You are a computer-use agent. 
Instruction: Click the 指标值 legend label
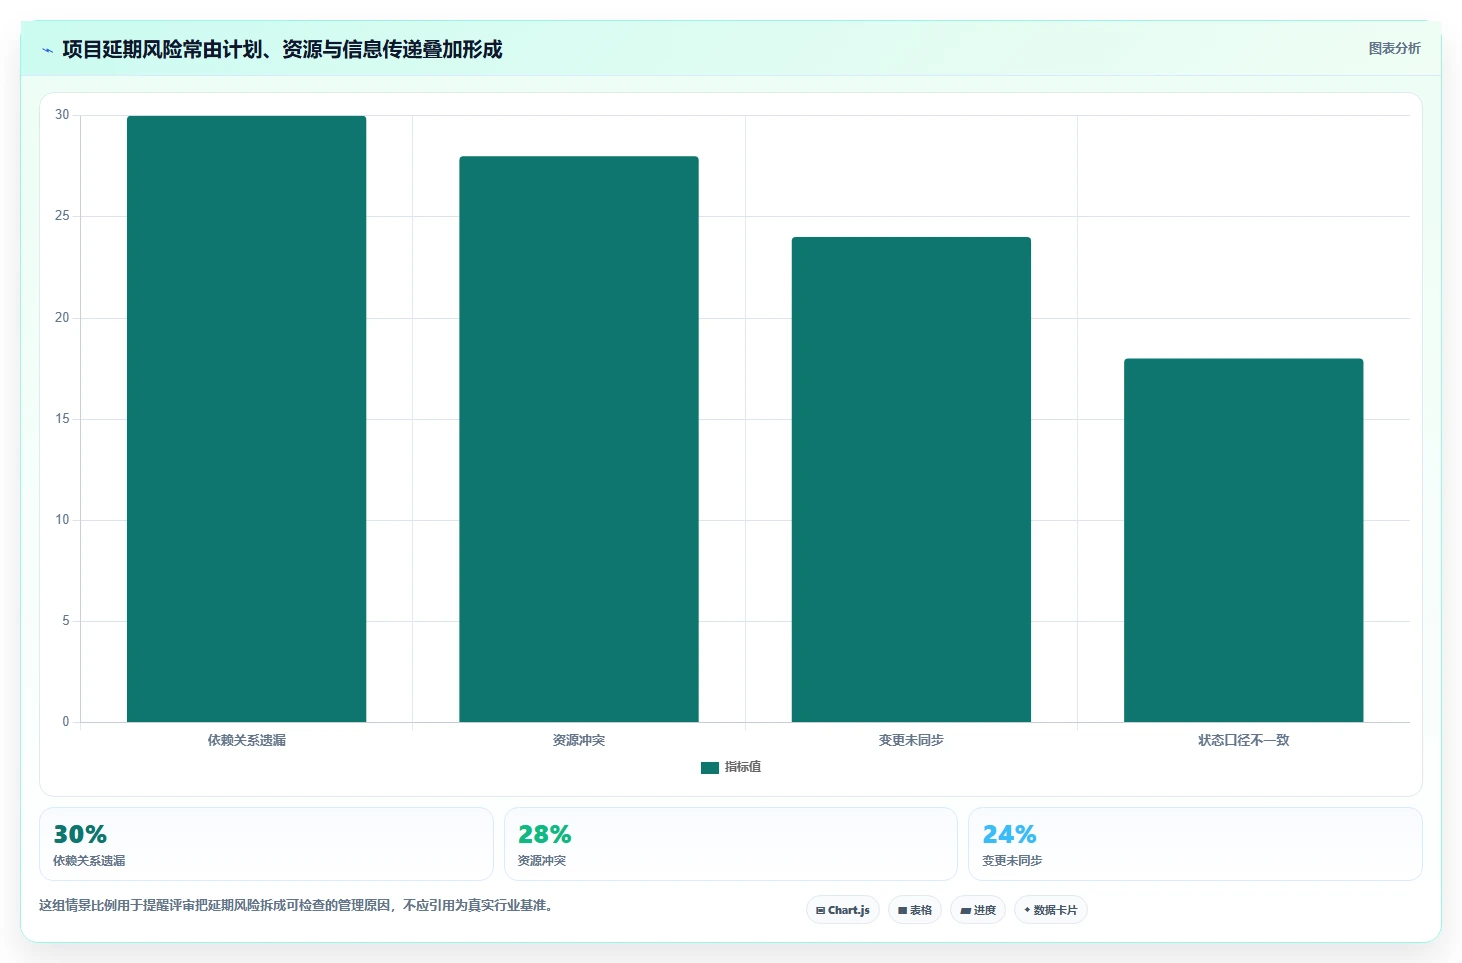(x=743, y=767)
